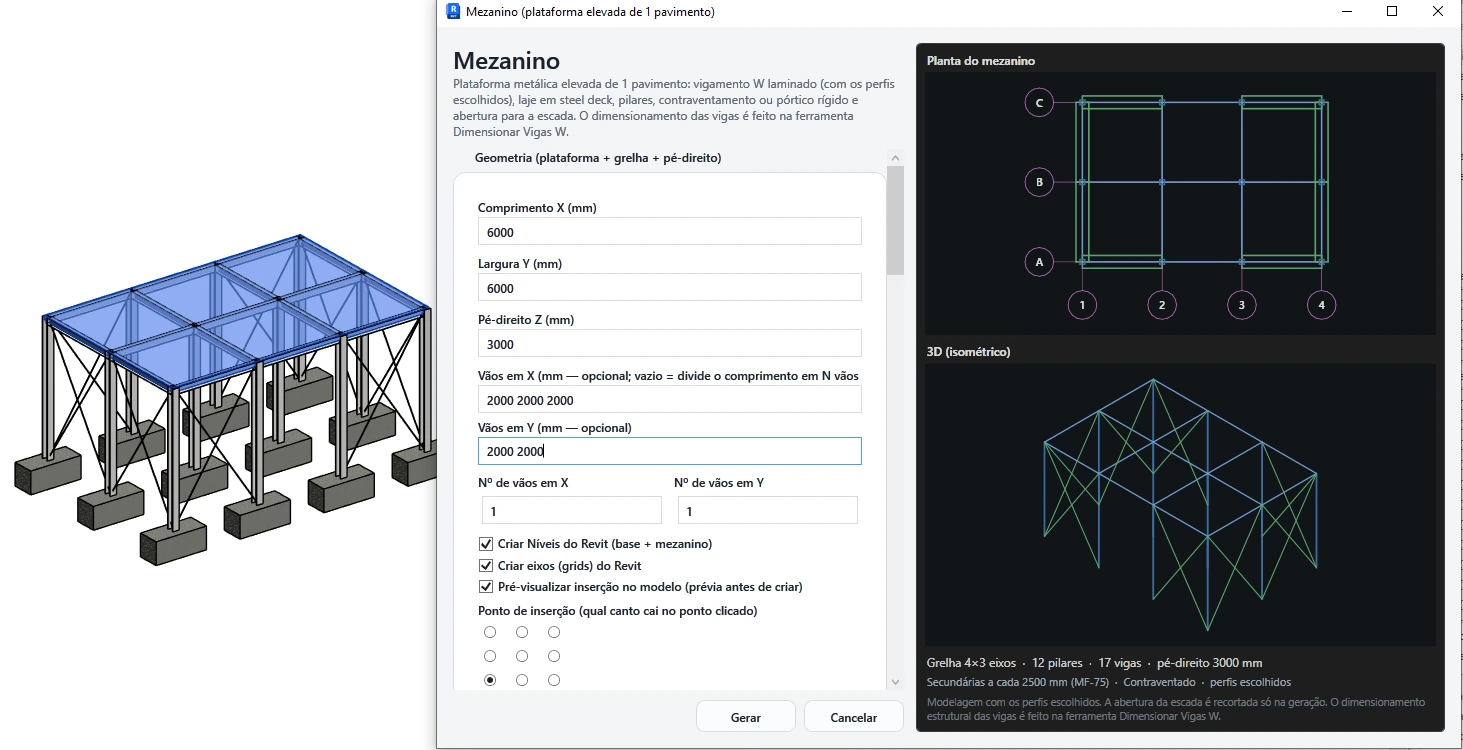The image size is (1463, 750).
Task: Select the top-center insertion point radio button
Action: (522, 632)
